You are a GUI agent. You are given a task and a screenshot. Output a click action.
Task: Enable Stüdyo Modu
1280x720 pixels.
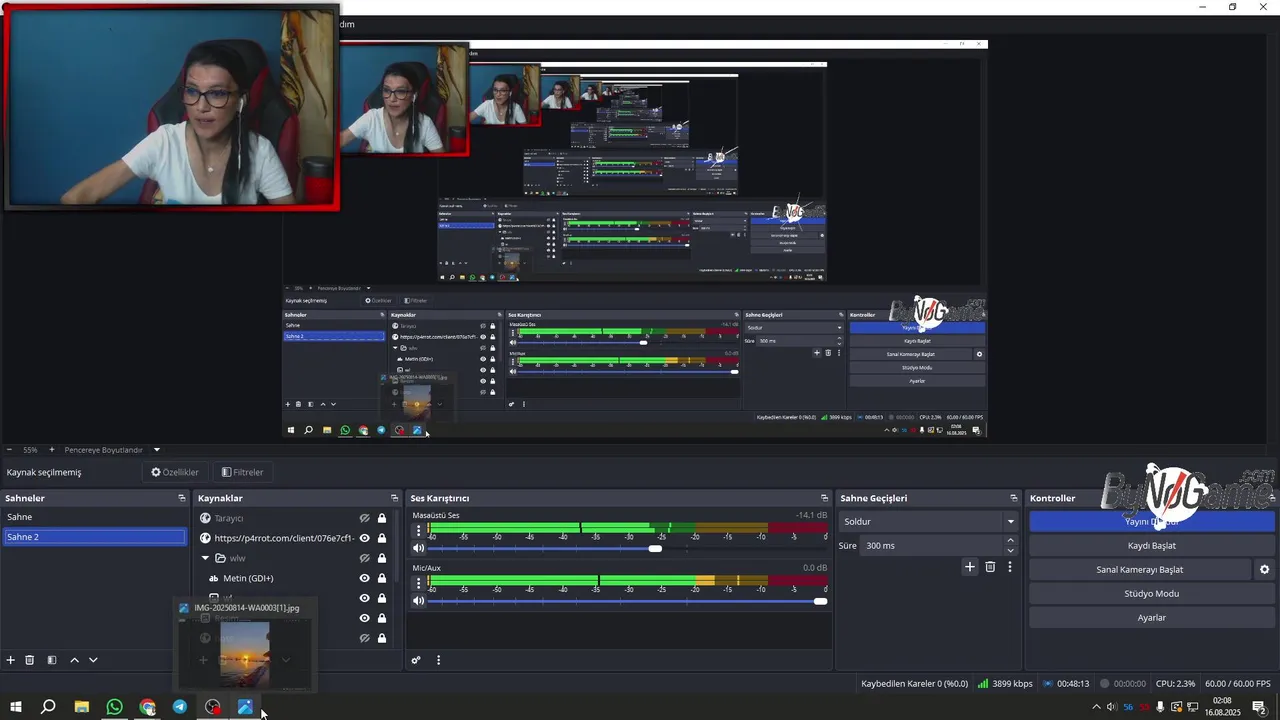pyautogui.click(x=1152, y=594)
